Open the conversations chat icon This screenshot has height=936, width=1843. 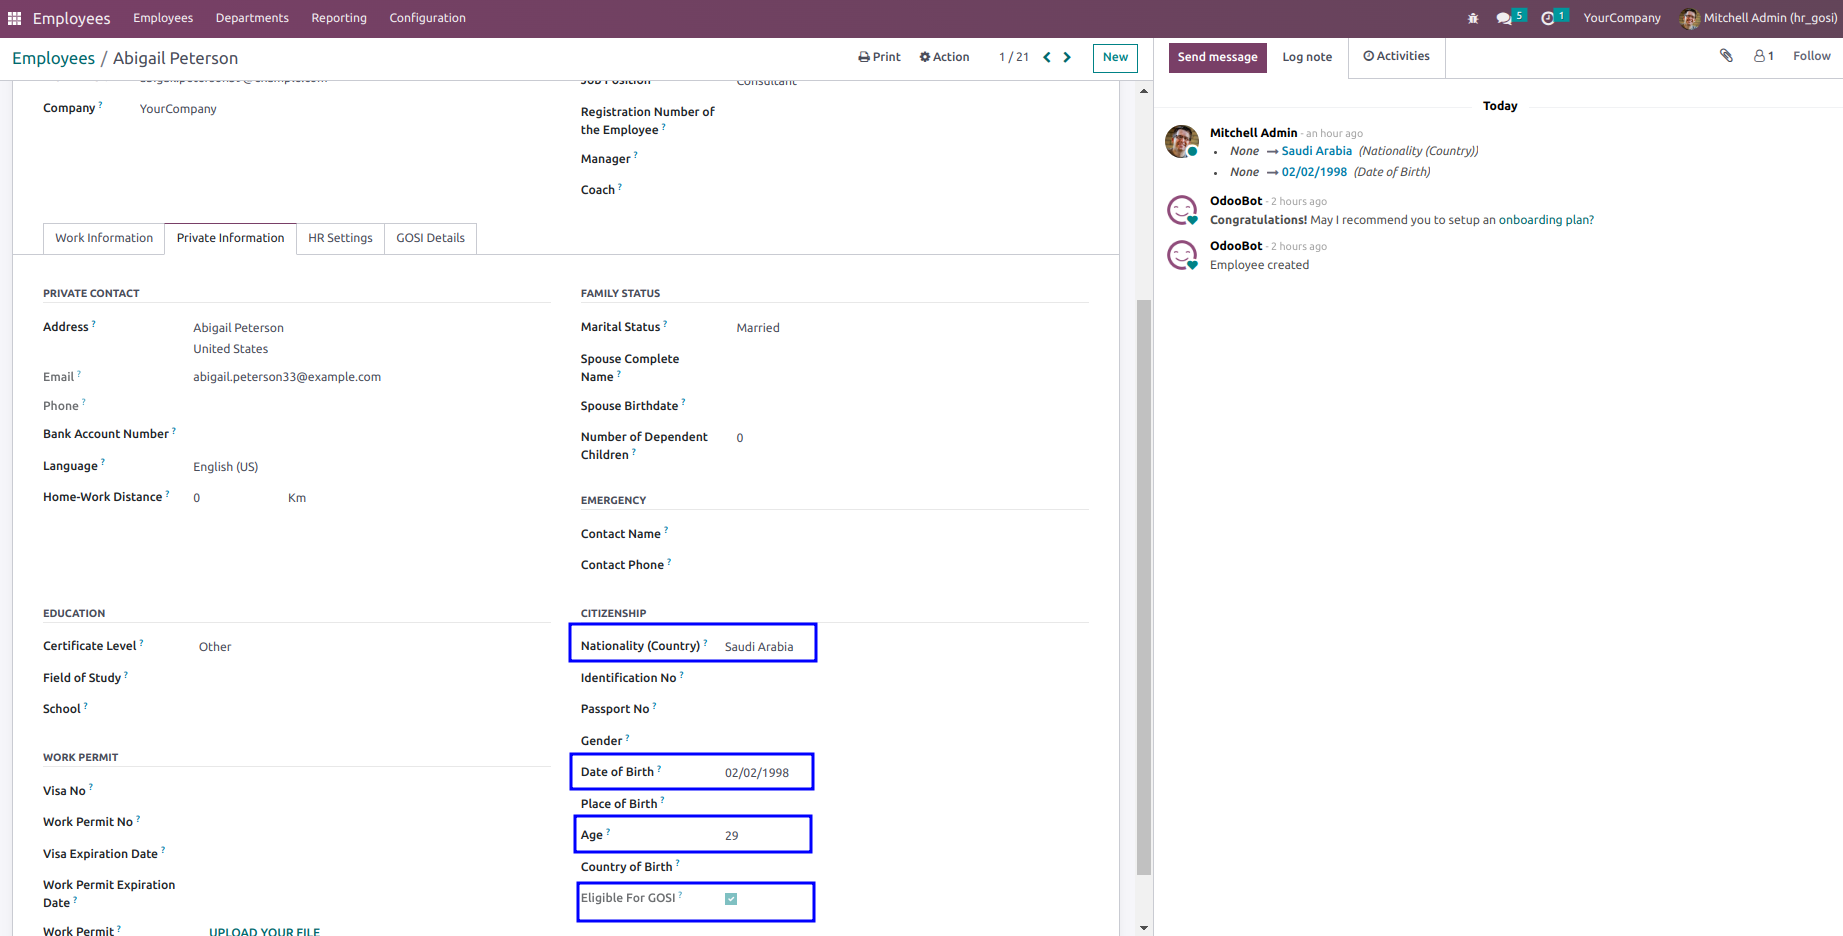tap(1504, 18)
